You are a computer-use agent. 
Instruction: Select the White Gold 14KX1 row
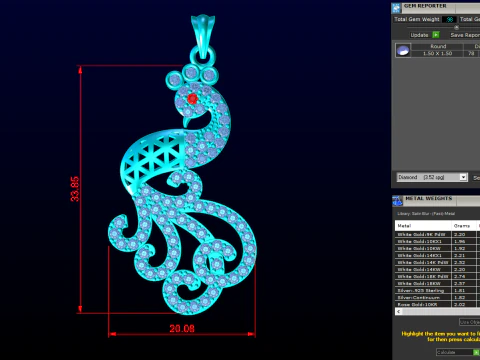(436, 255)
